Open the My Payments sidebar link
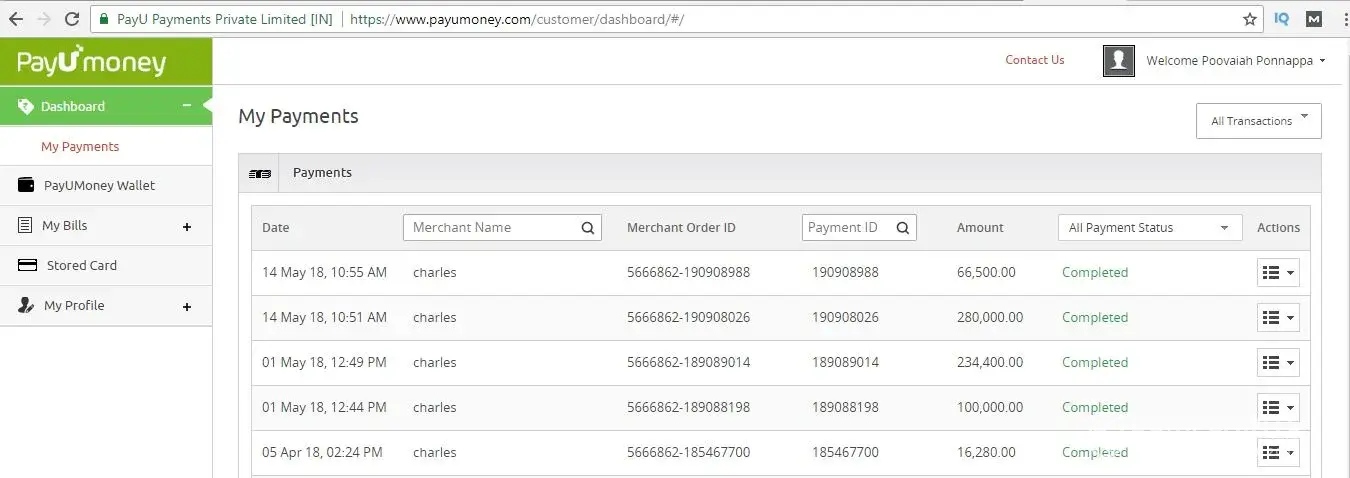1350x478 pixels. tap(80, 147)
